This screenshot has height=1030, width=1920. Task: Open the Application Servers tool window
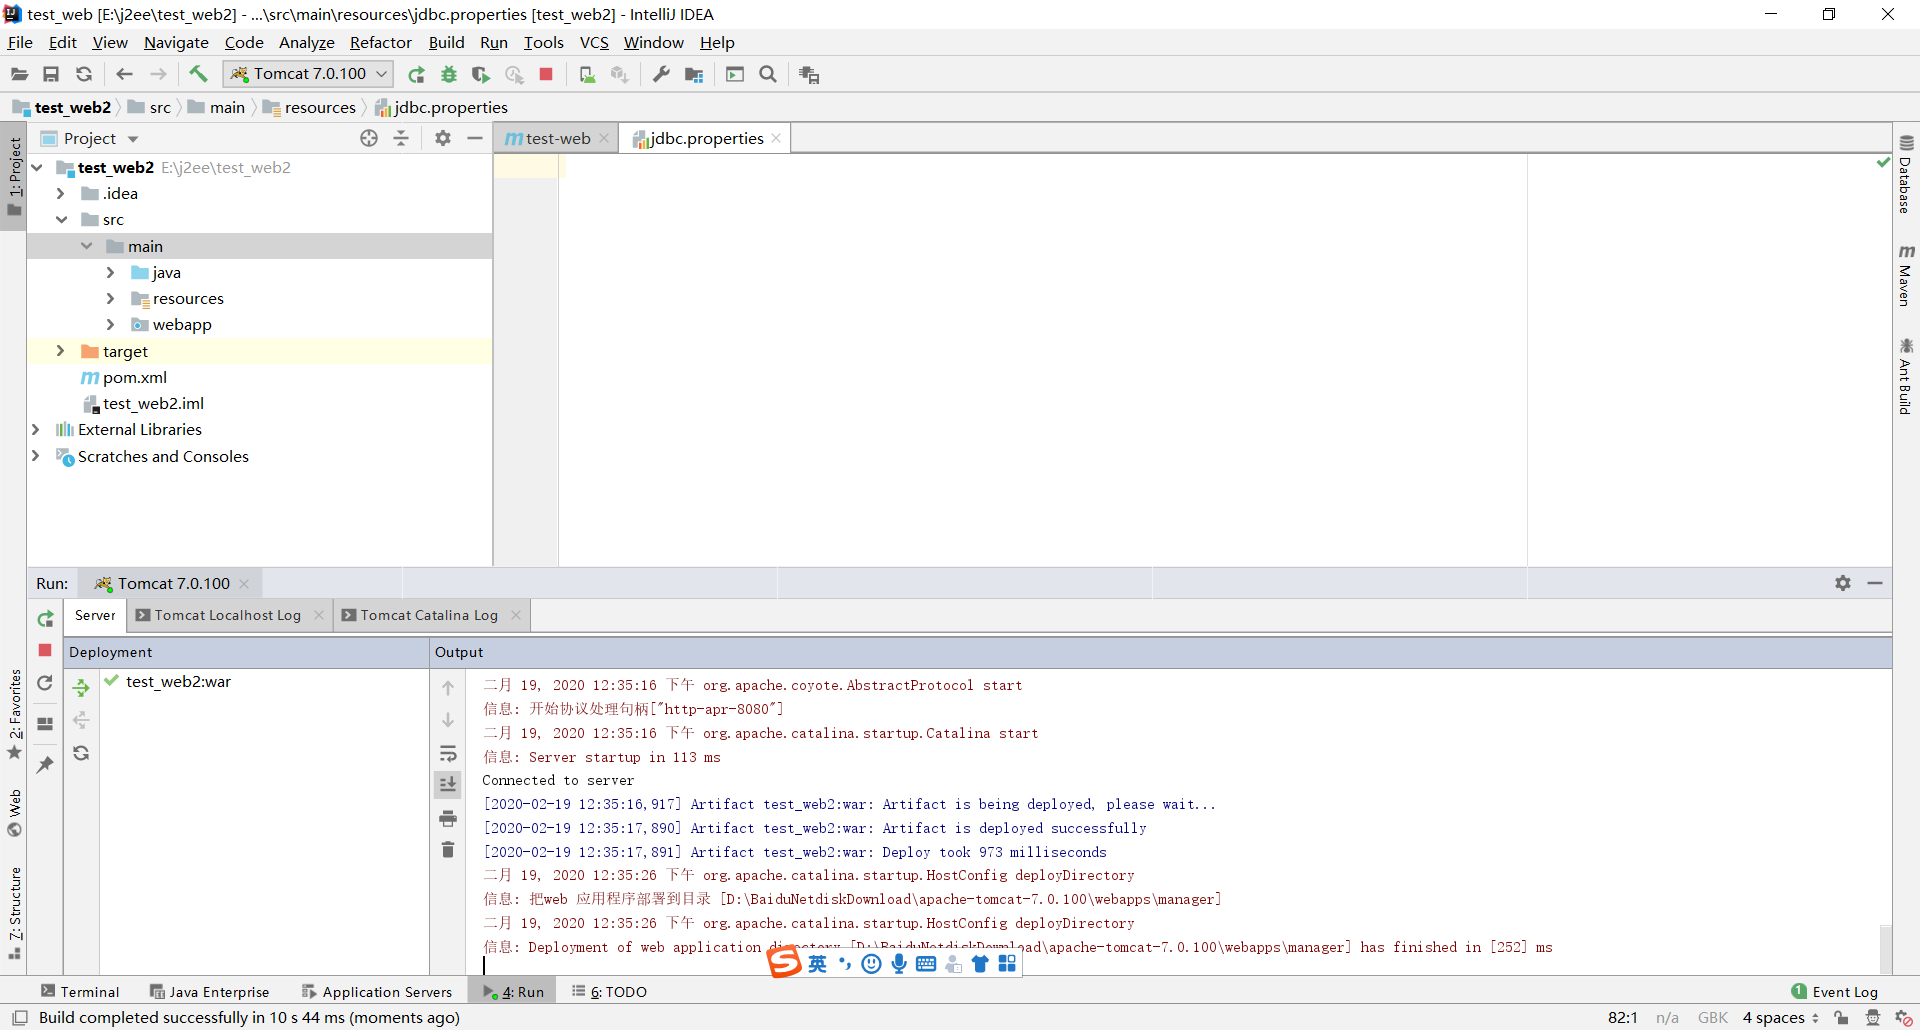tap(377, 992)
